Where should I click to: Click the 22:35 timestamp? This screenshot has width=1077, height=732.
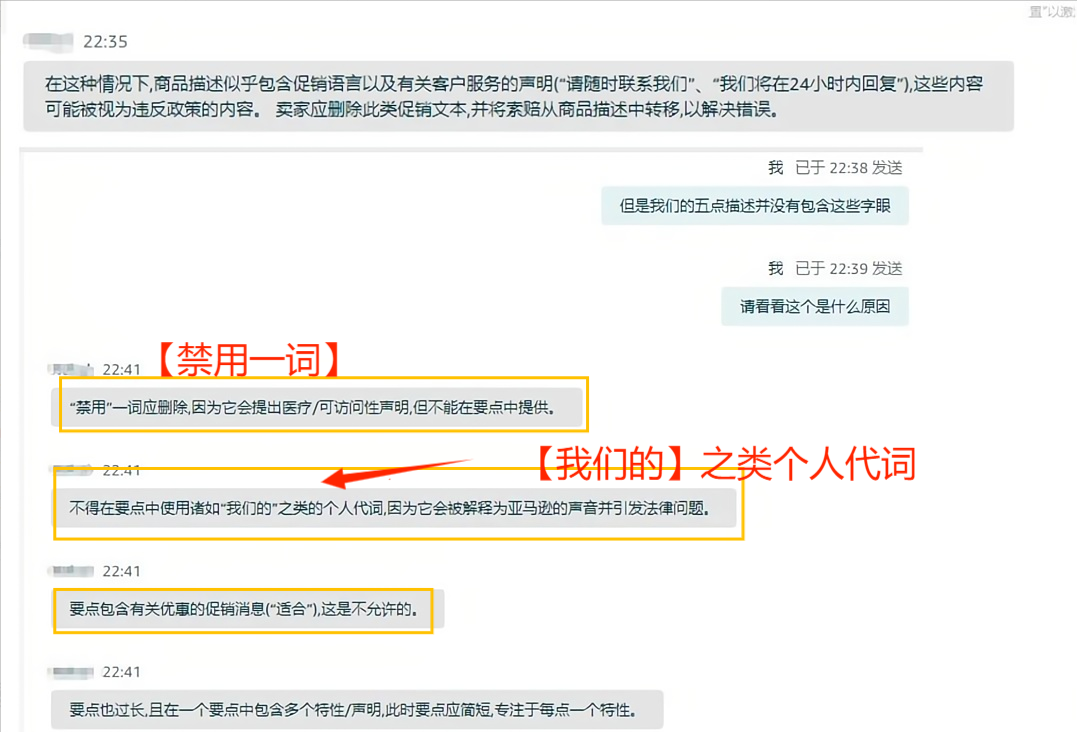[x=105, y=42]
